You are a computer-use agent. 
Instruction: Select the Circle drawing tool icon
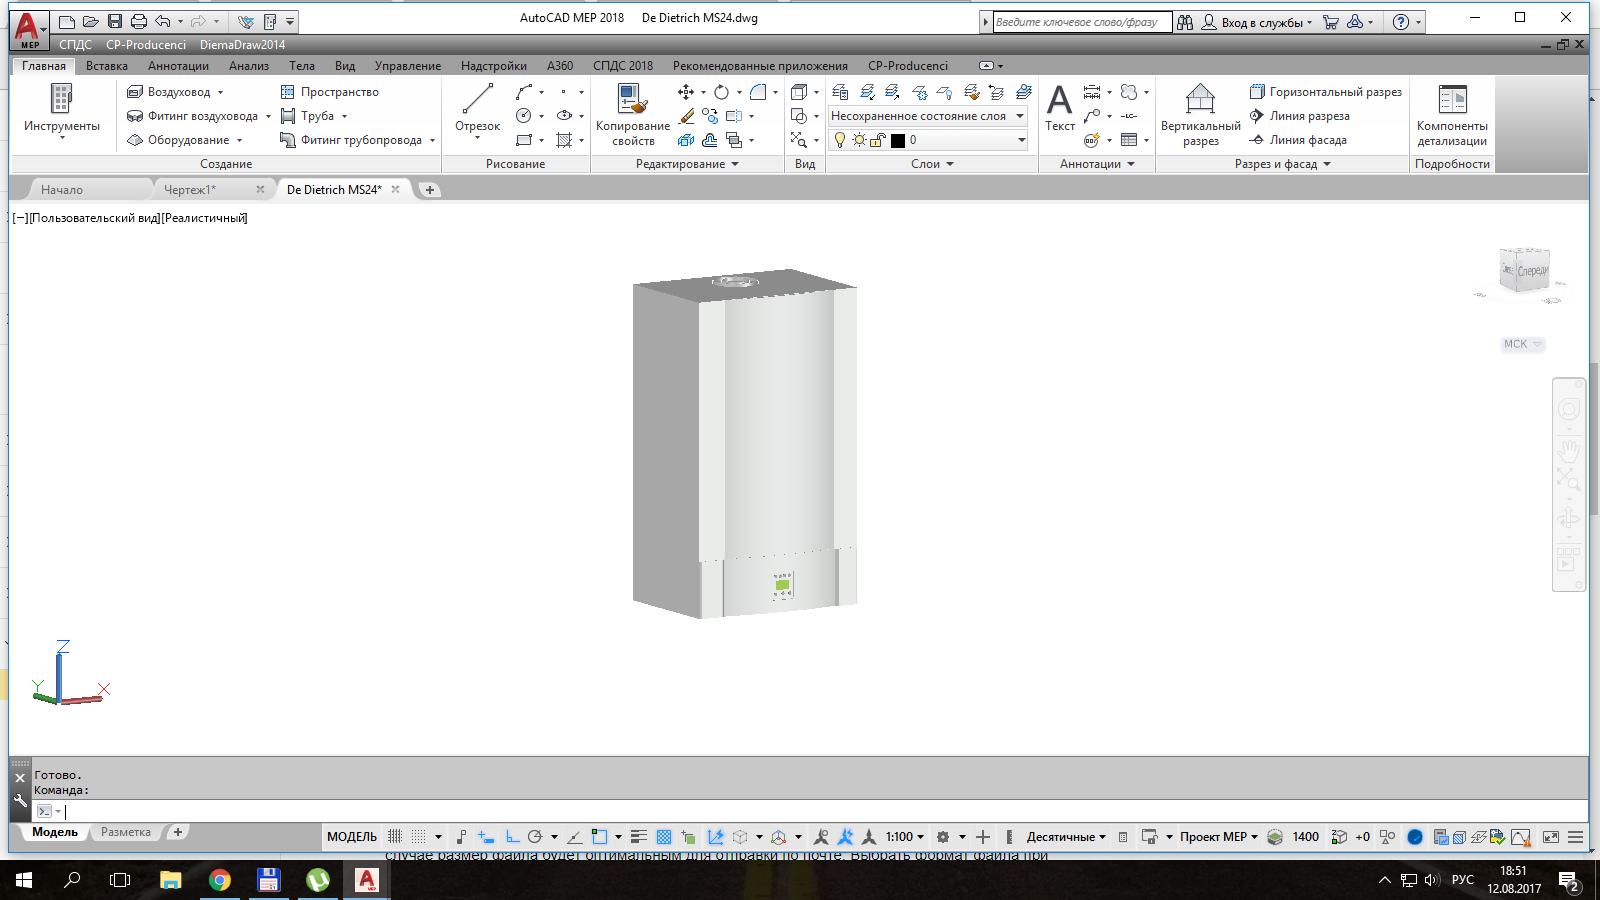(524, 116)
